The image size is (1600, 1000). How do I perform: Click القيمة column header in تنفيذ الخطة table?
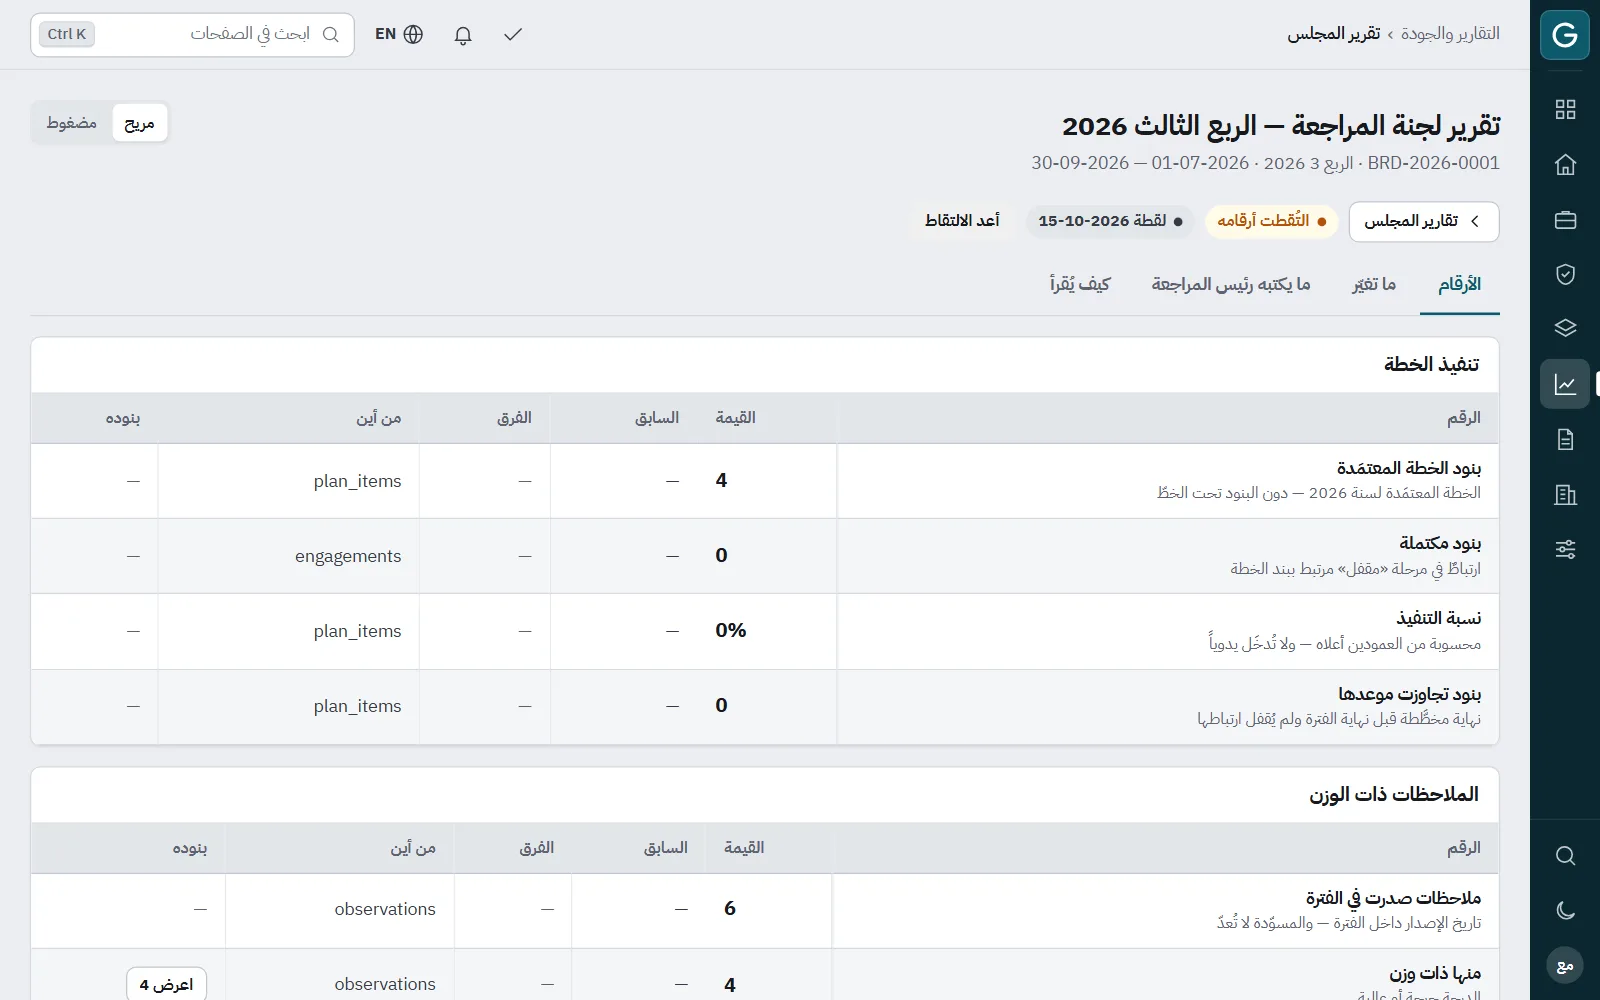735,418
